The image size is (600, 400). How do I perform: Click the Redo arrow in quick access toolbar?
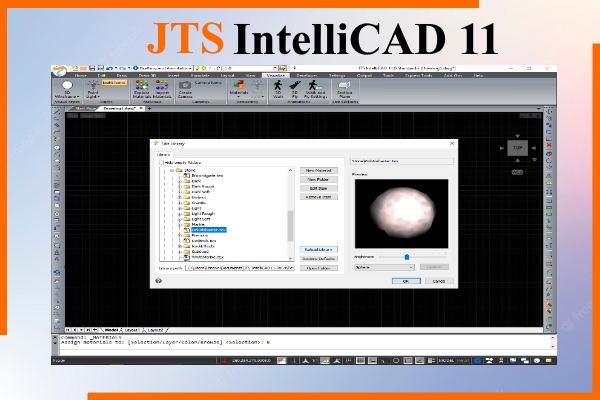(x=123, y=68)
